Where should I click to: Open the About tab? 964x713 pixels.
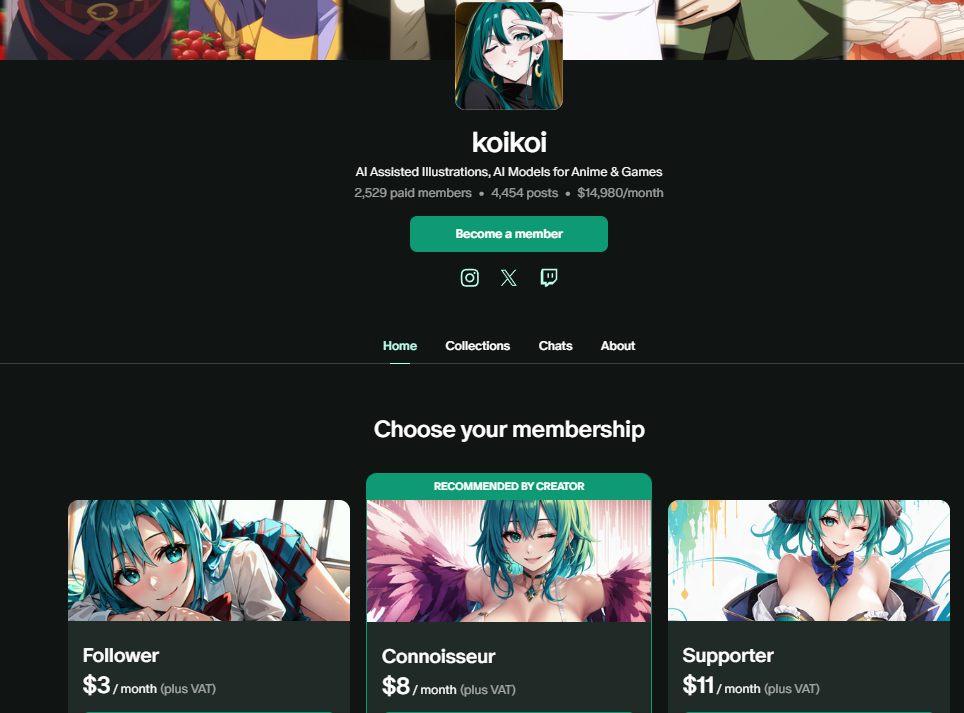tap(618, 346)
